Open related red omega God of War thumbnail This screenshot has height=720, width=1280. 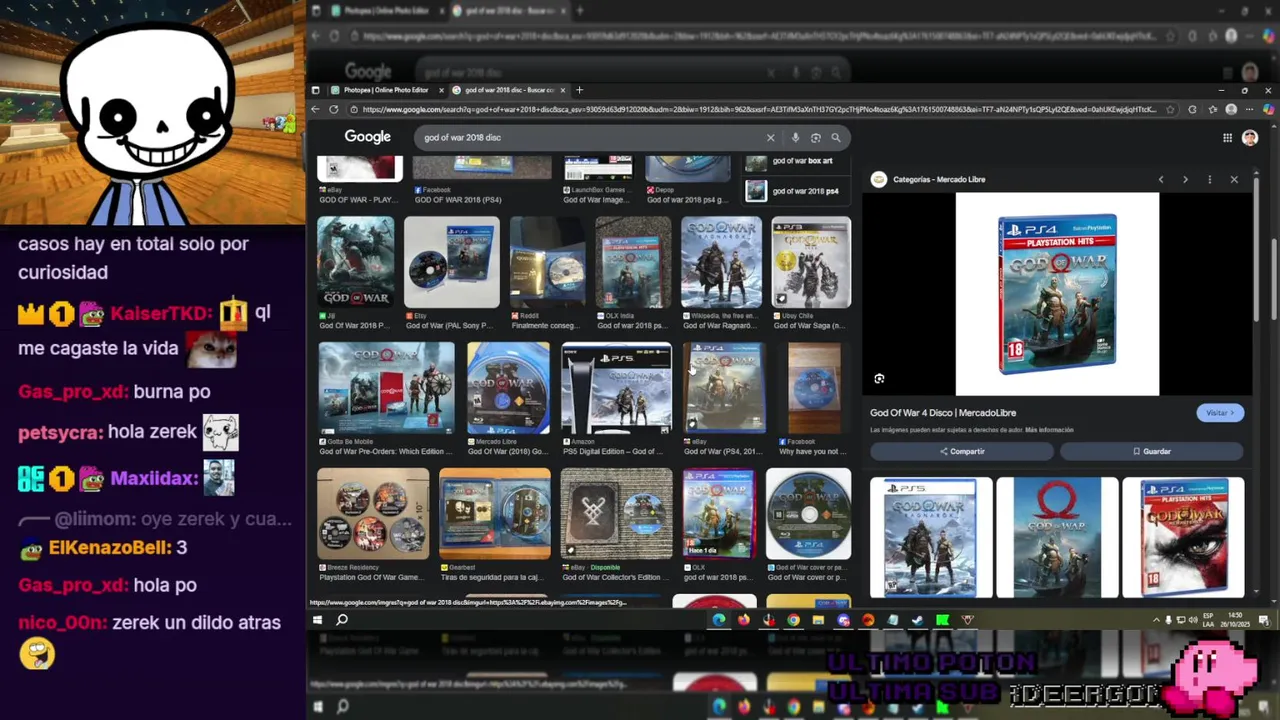(x=1057, y=538)
